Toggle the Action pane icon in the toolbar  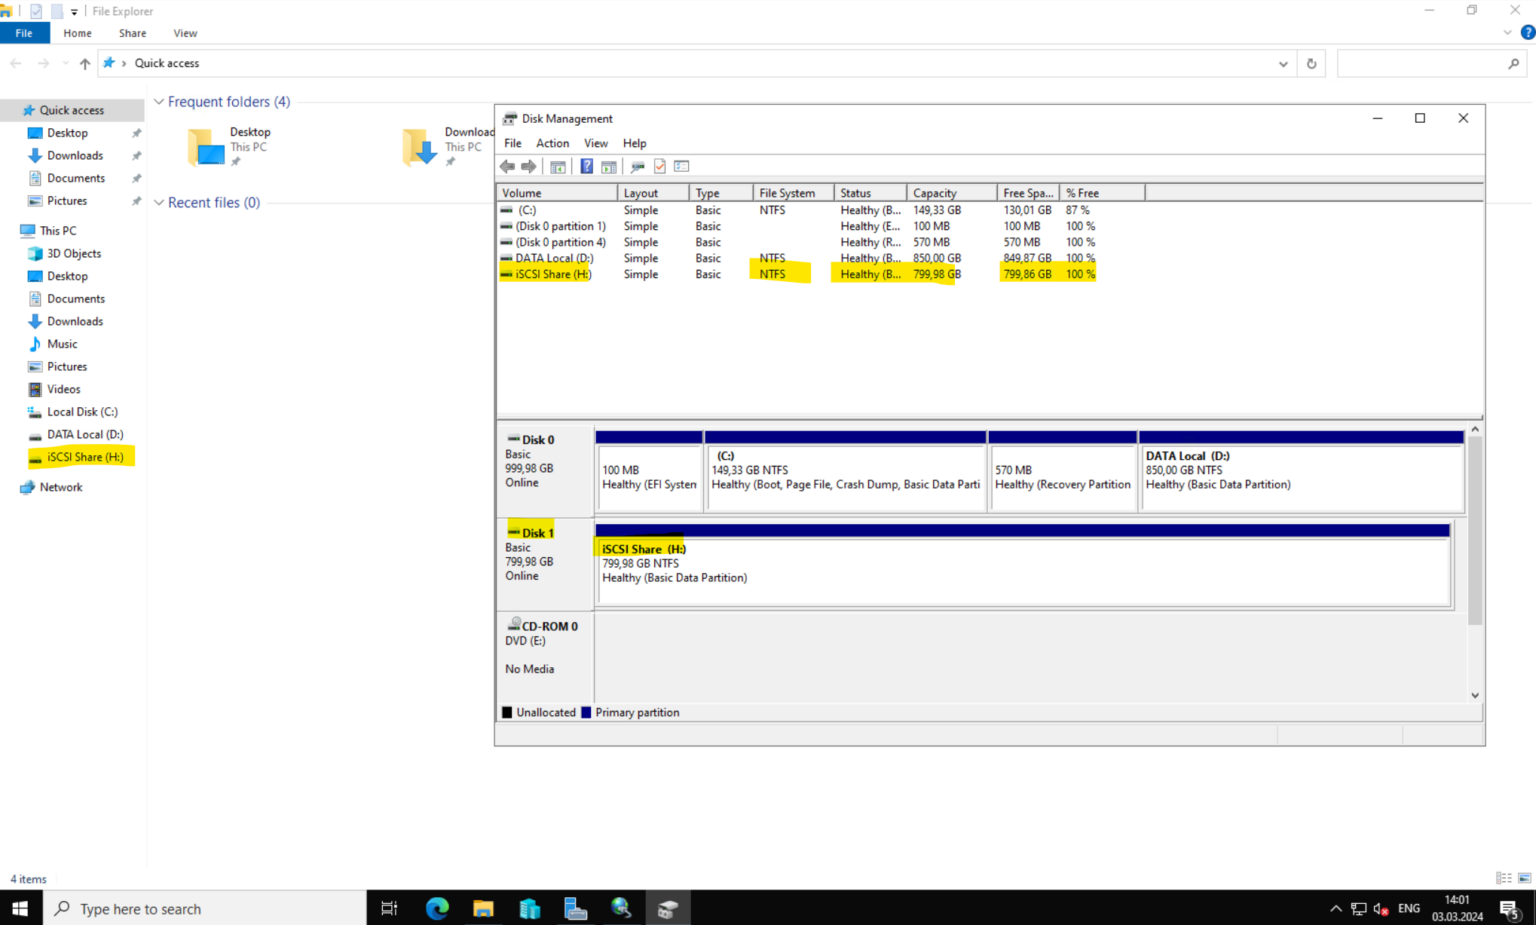608,166
